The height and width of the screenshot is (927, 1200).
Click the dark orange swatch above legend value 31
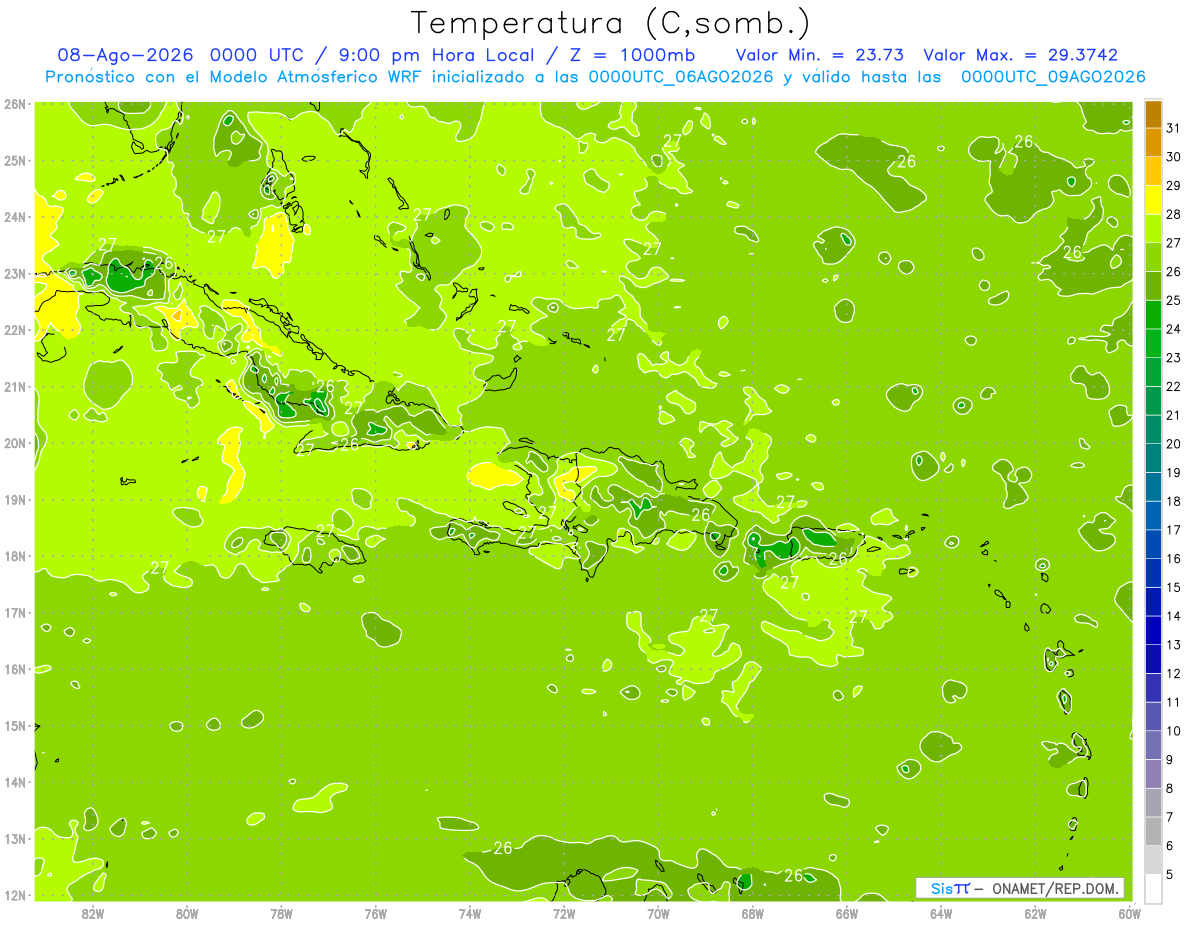[x=1153, y=114]
